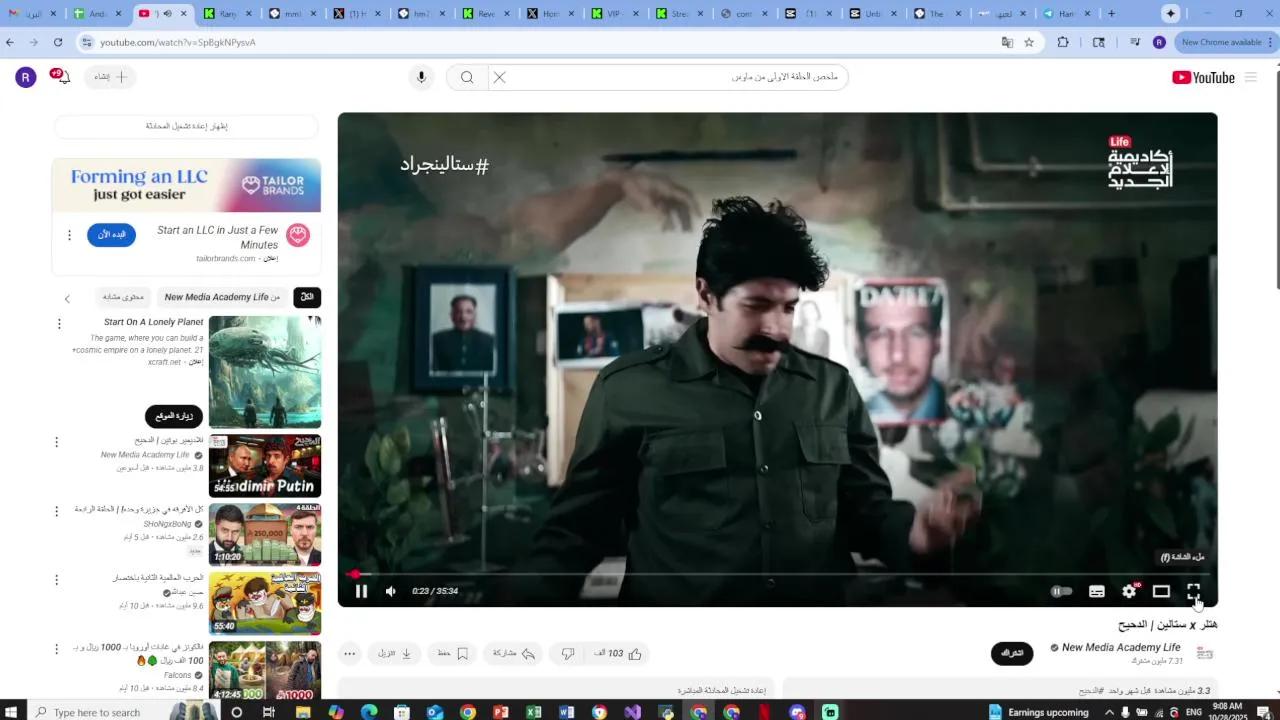Open more actions ellipsis below video
This screenshot has height=720, width=1280.
pyautogui.click(x=349, y=653)
